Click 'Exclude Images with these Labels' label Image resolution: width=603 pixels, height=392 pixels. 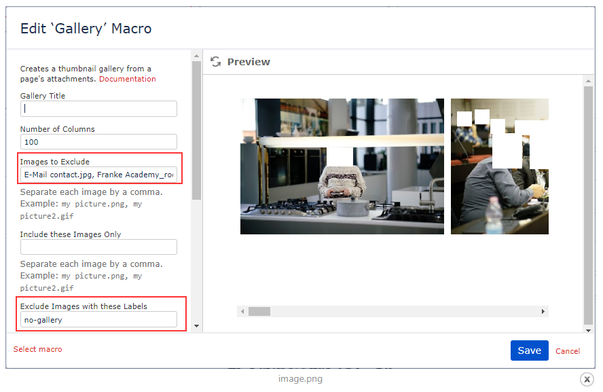click(83, 306)
